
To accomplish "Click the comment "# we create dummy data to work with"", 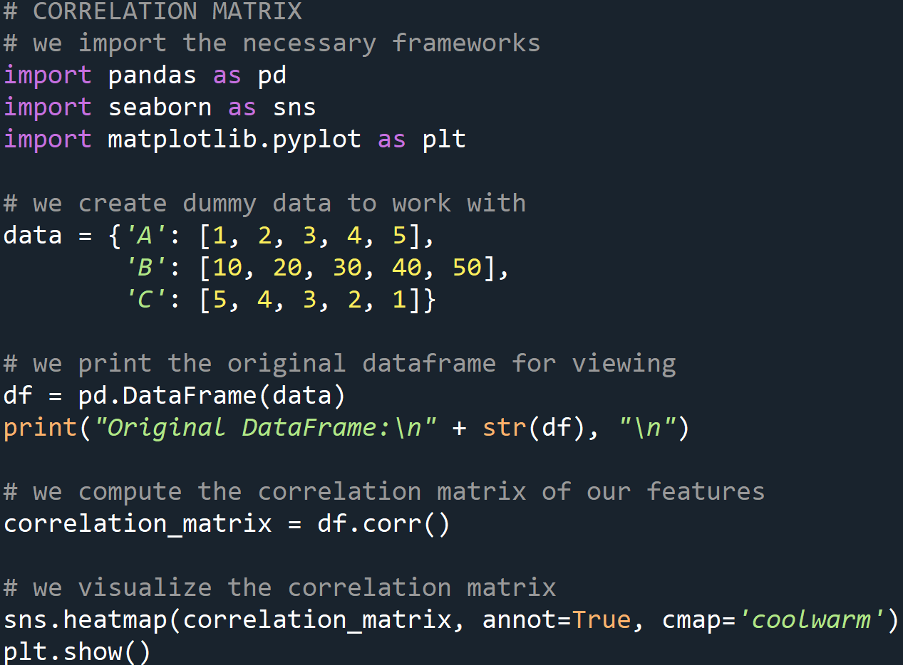I will (265, 204).
